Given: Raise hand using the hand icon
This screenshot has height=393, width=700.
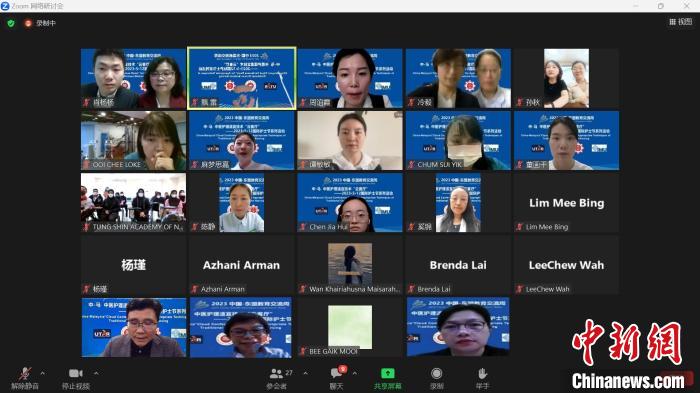Looking at the screenshot, I should pyautogui.click(x=482, y=373).
